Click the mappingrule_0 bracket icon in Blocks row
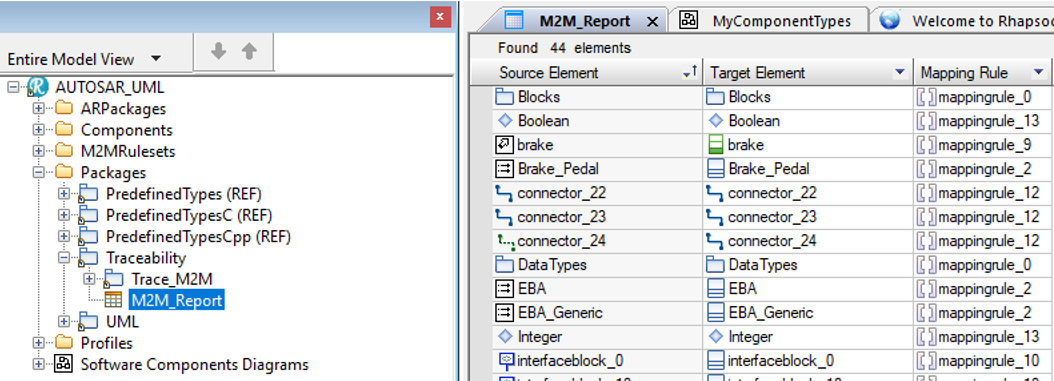The width and height of the screenshot is (1054, 381). 926,97
